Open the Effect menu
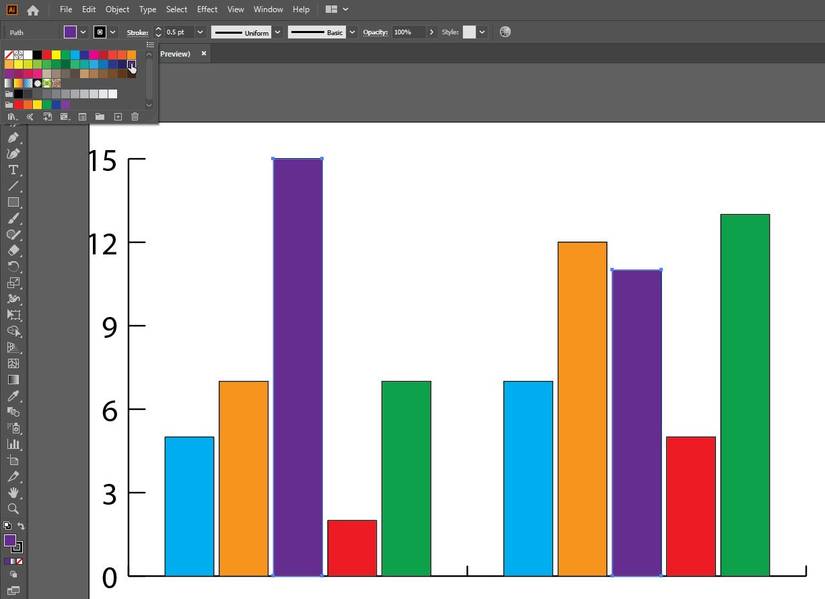Screen dimensions: 825x599 [206, 9]
